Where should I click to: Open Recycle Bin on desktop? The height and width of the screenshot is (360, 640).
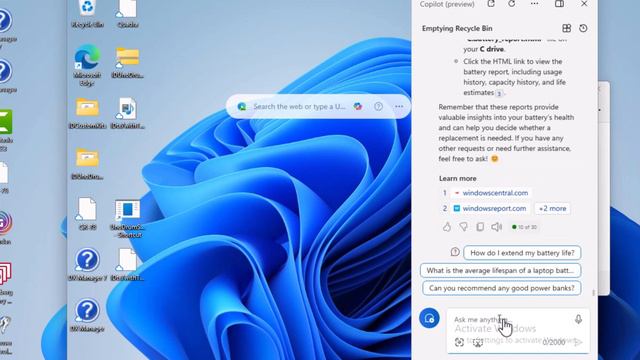[x=87, y=13]
